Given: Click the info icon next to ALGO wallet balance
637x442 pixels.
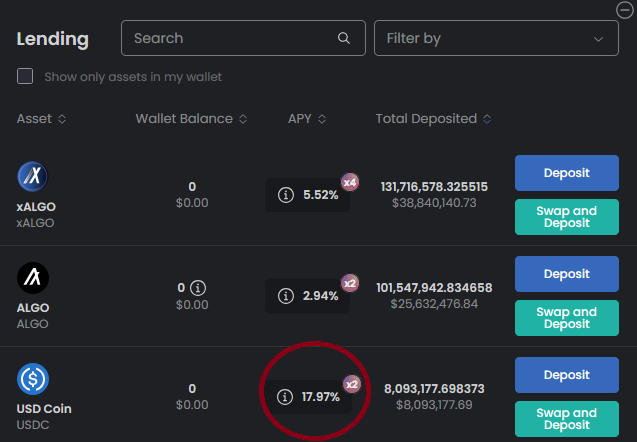Looking at the screenshot, I should (x=198, y=288).
